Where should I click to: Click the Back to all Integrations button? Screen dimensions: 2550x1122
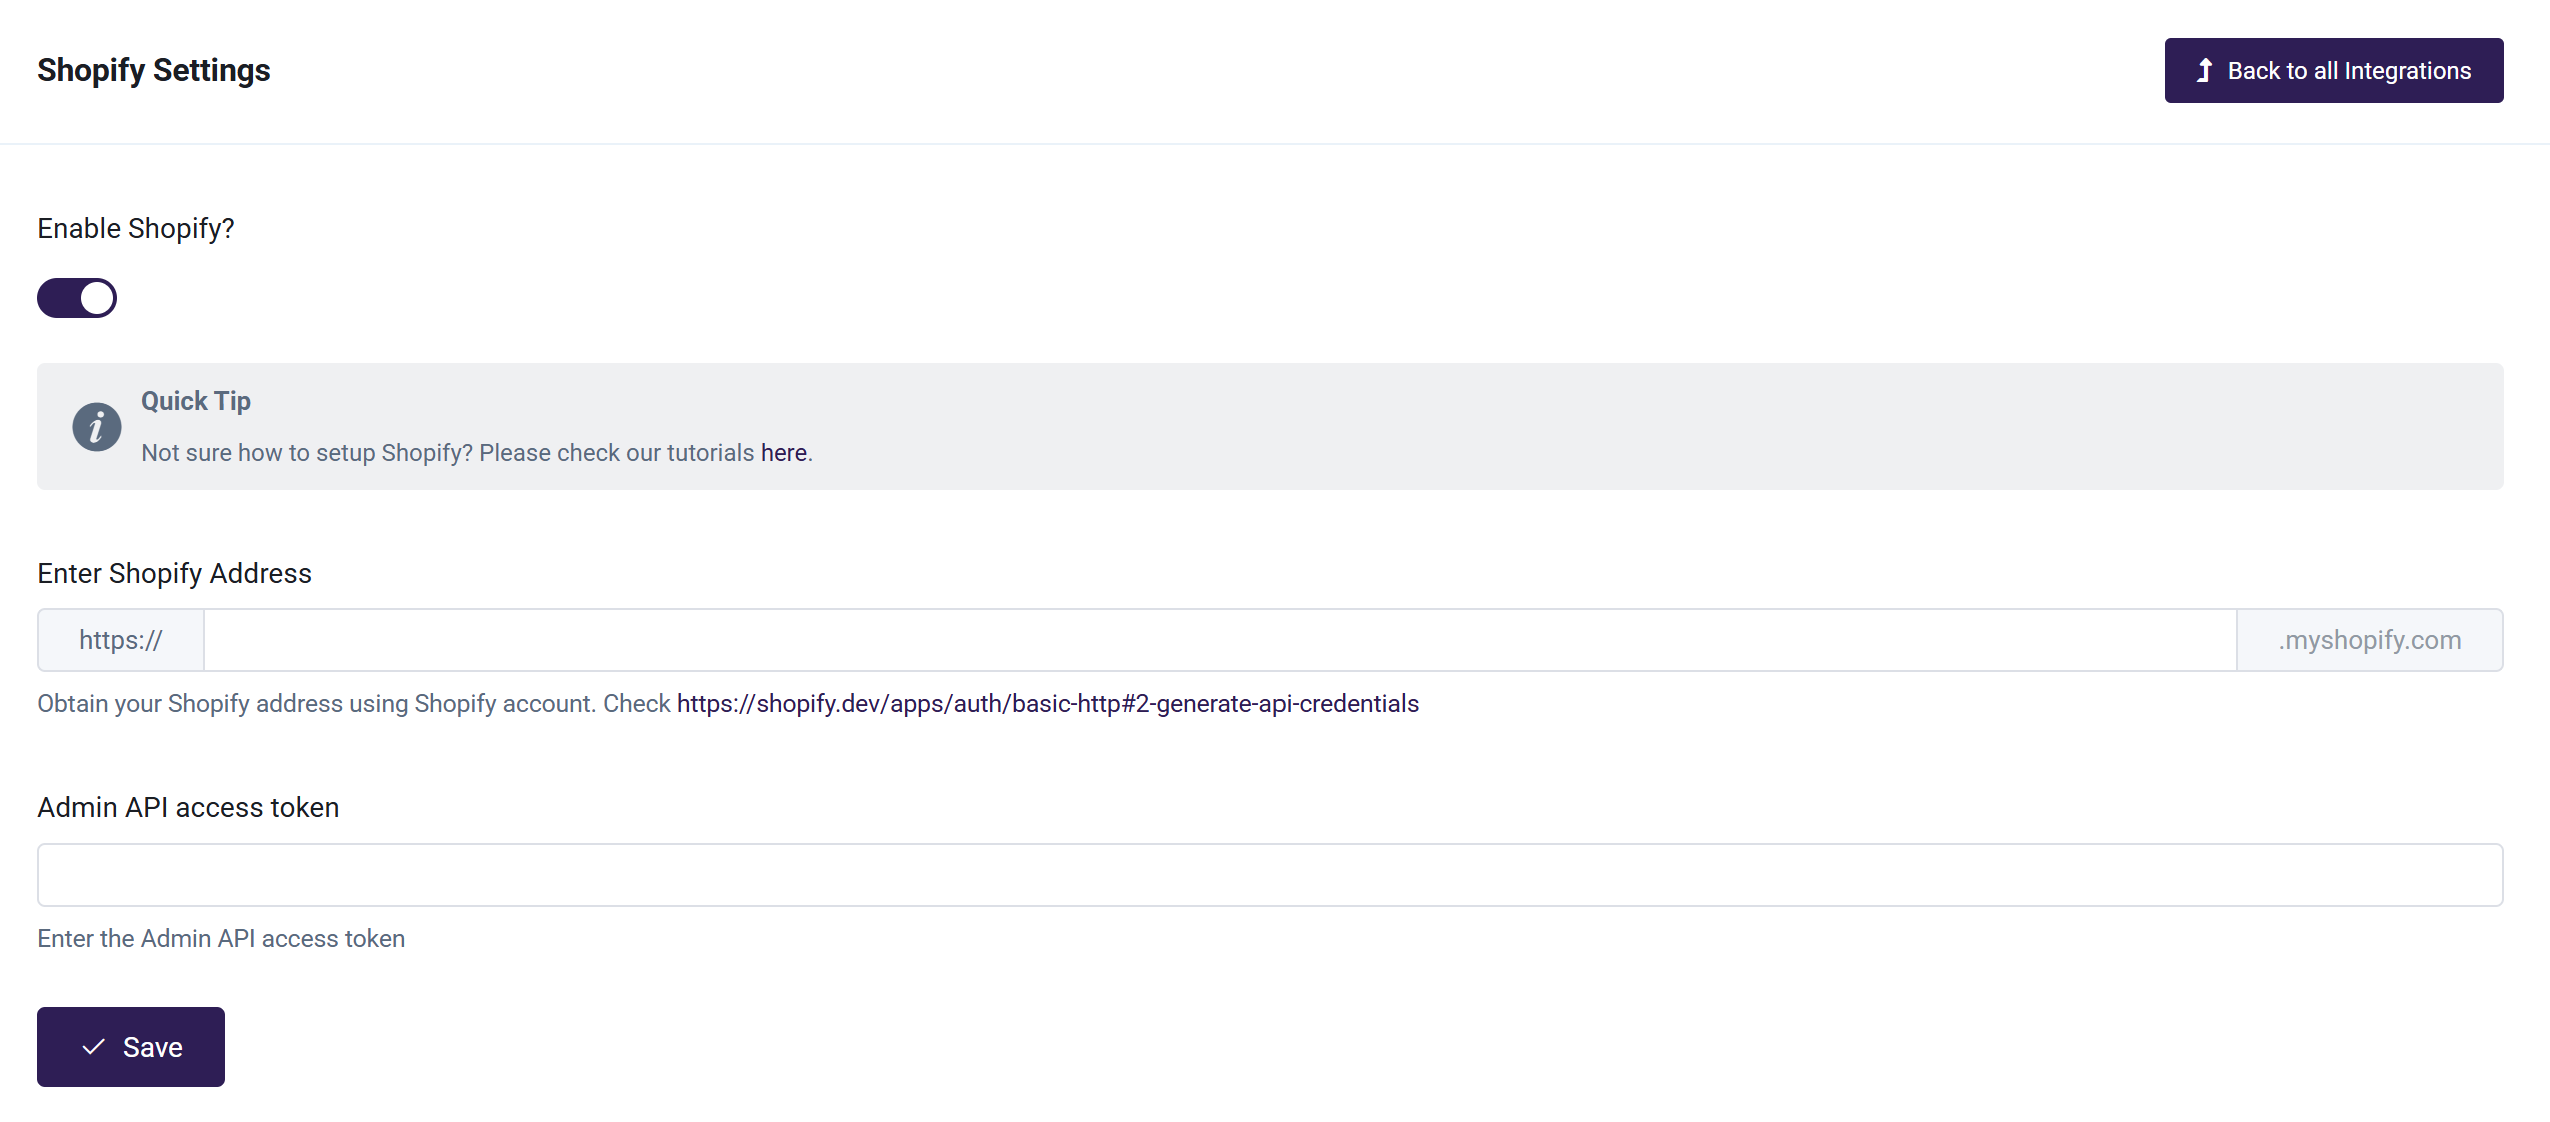pos(2332,71)
